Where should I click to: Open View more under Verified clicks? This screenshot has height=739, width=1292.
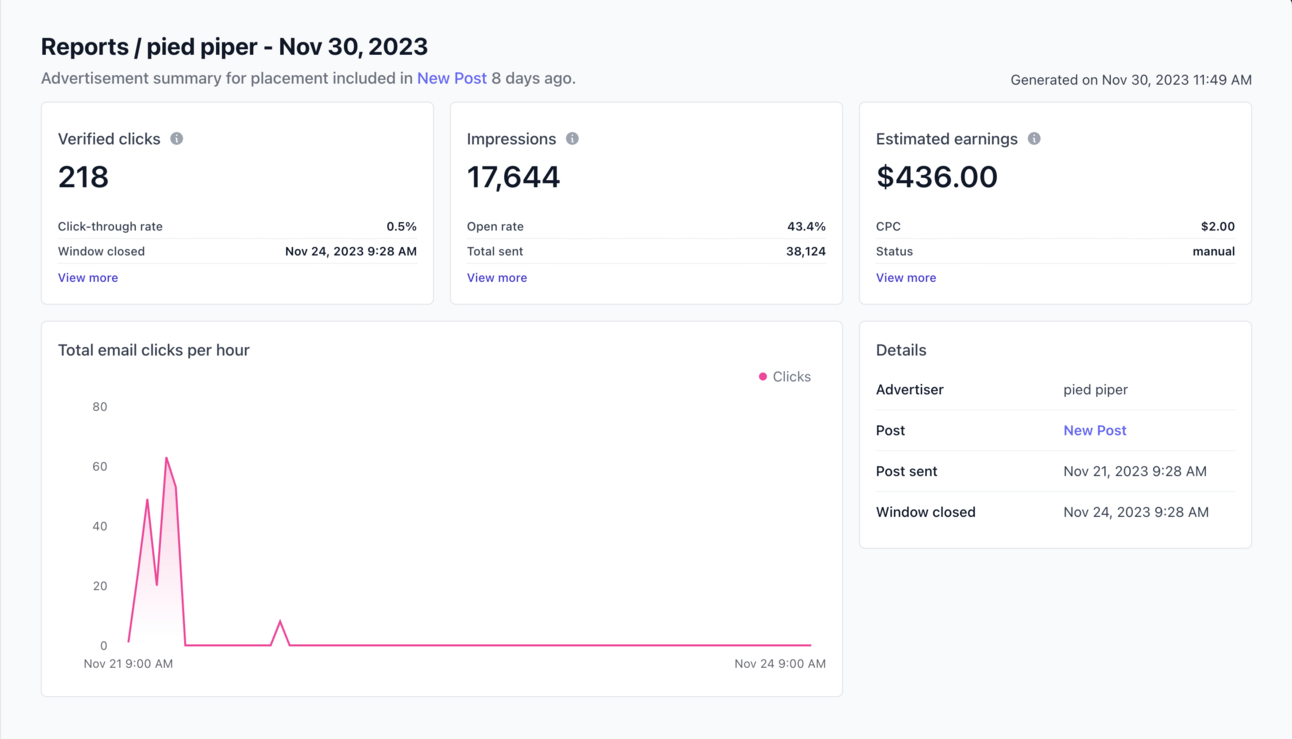(88, 278)
